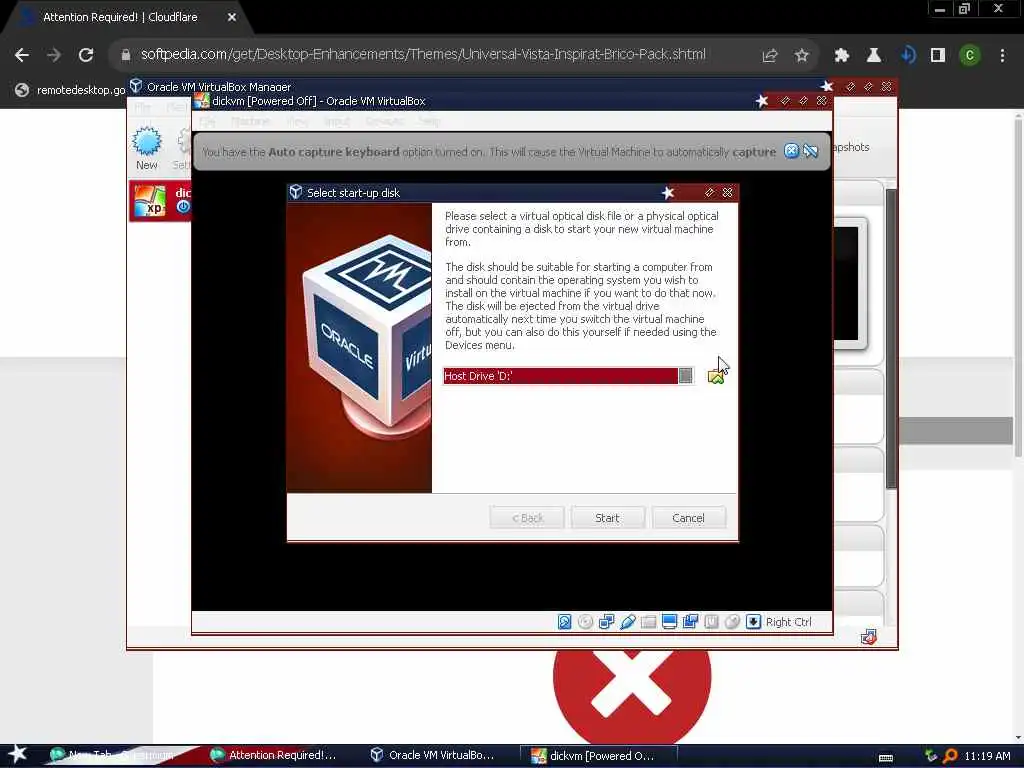Open the green C profile avatar
1024x768 pixels.
(970, 56)
